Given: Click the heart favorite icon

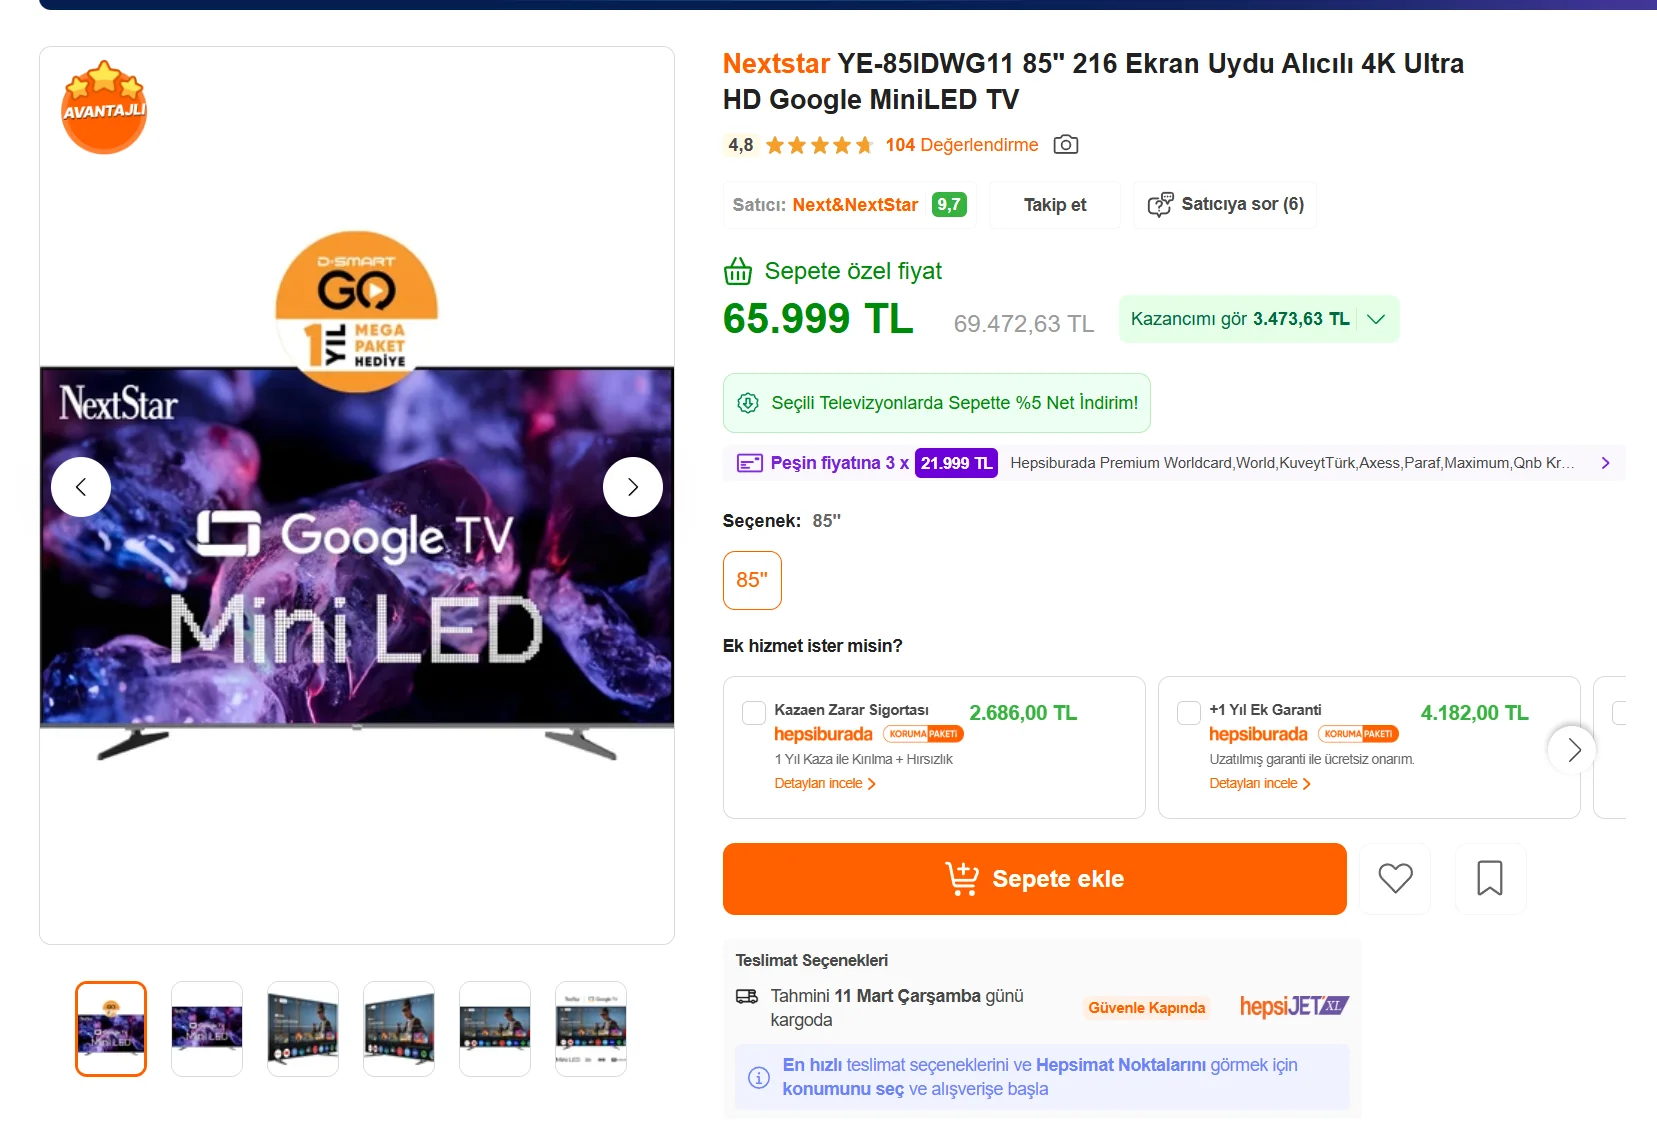Looking at the screenshot, I should (1395, 879).
